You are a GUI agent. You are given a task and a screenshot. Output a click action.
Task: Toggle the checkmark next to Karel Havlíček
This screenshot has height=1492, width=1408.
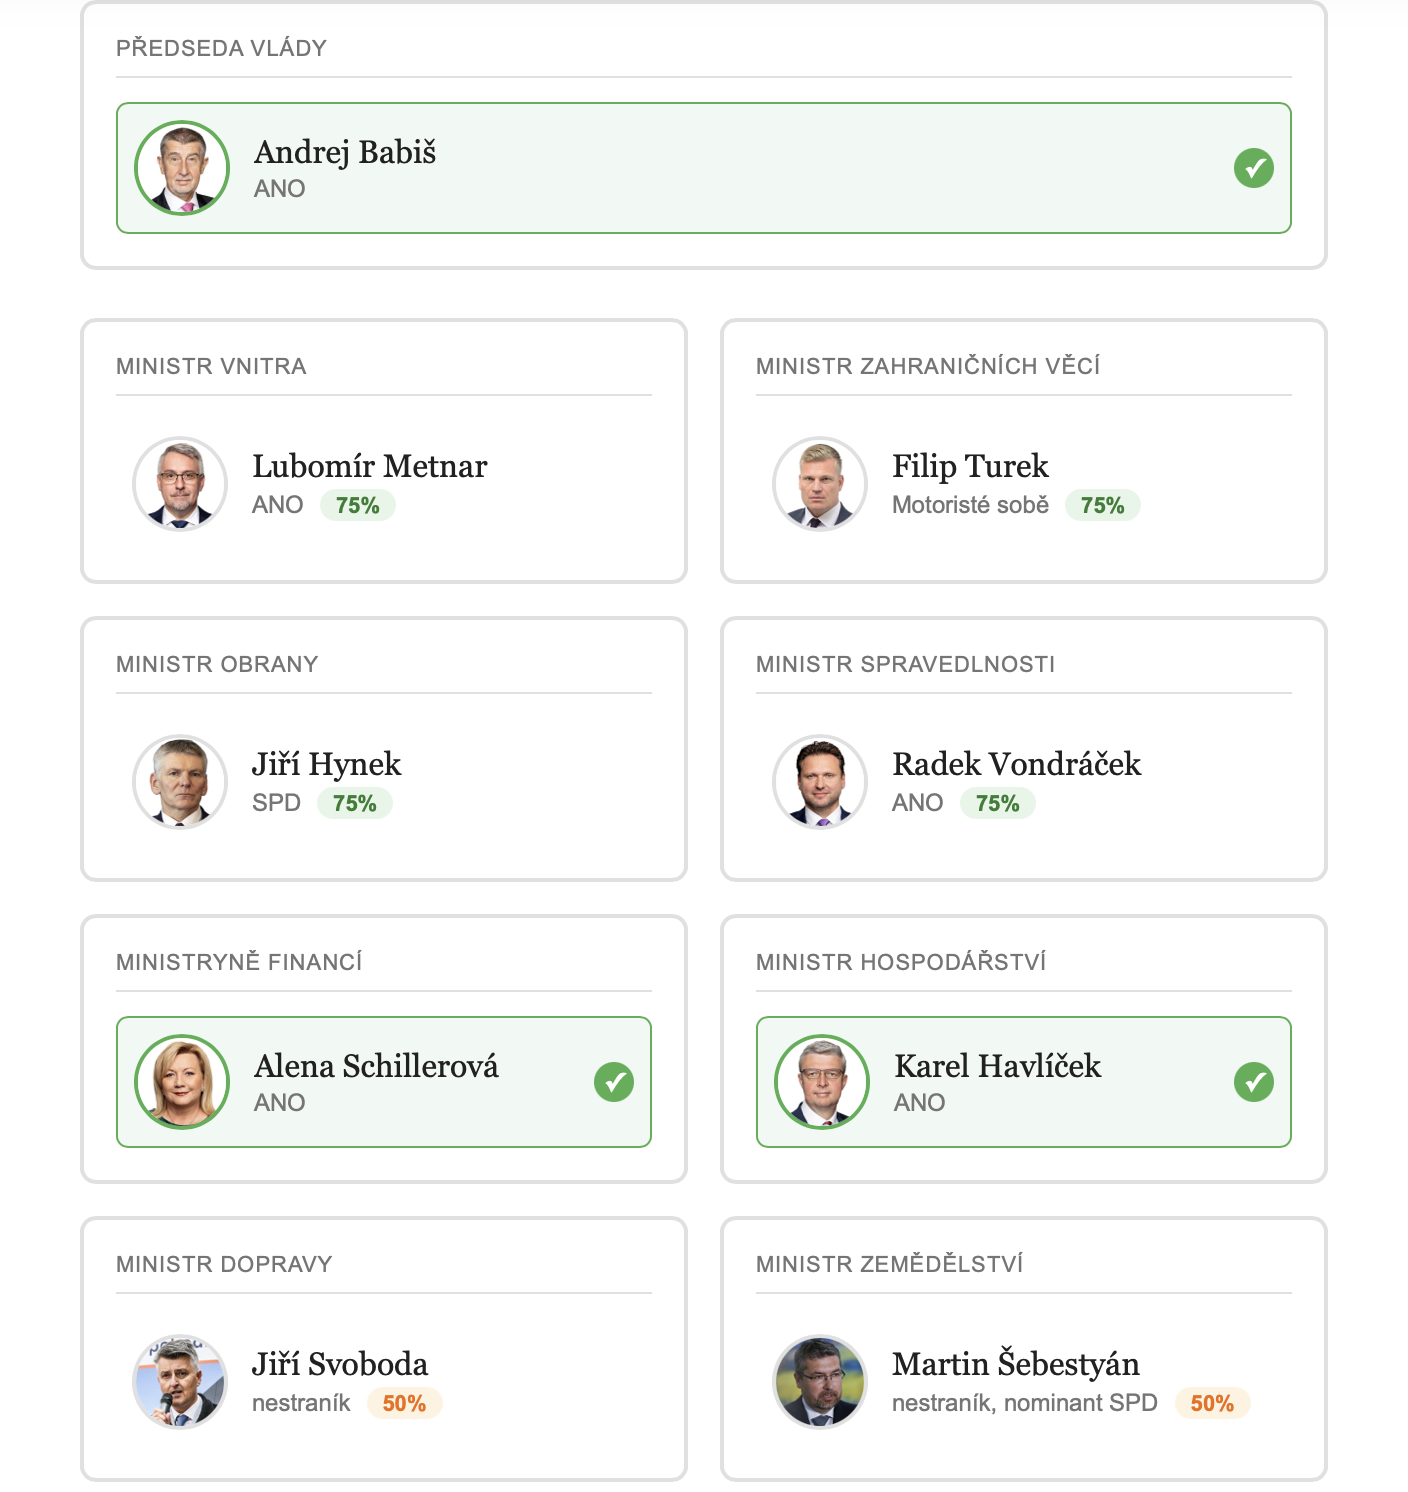coord(1253,1082)
